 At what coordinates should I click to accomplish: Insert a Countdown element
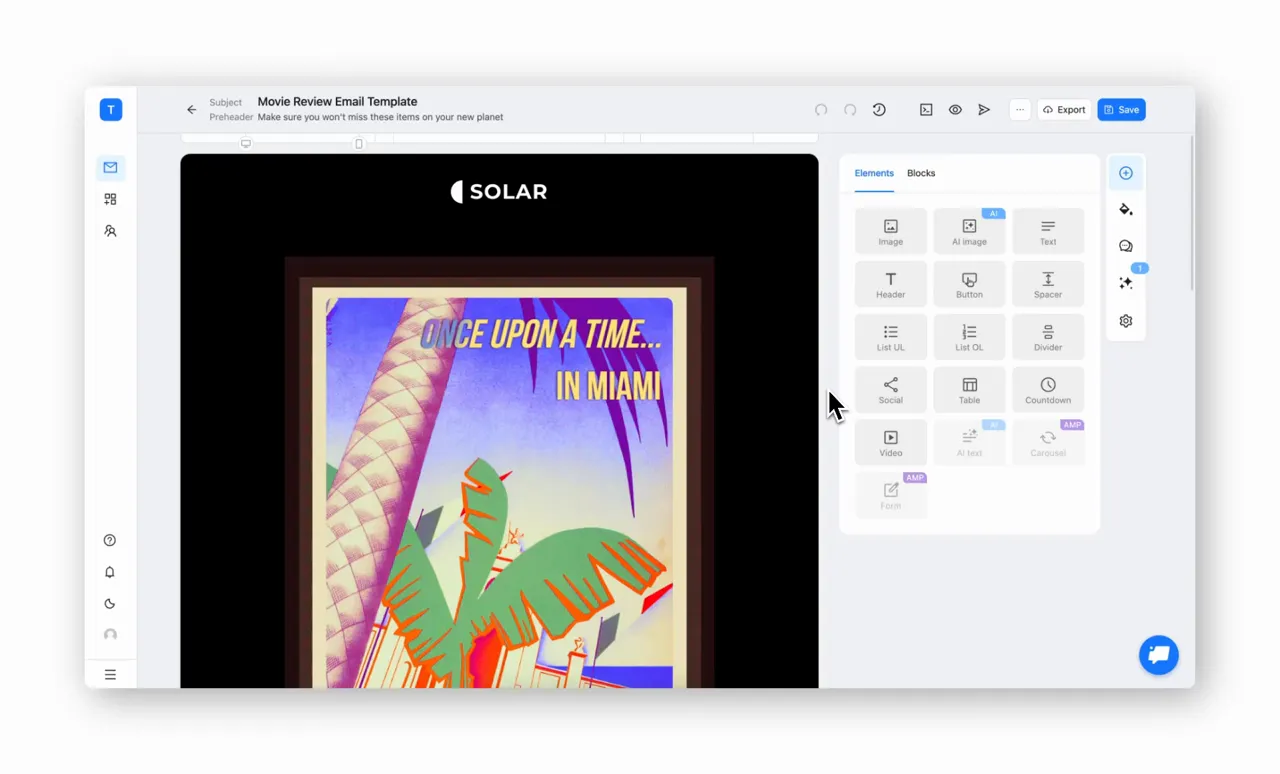point(1048,389)
